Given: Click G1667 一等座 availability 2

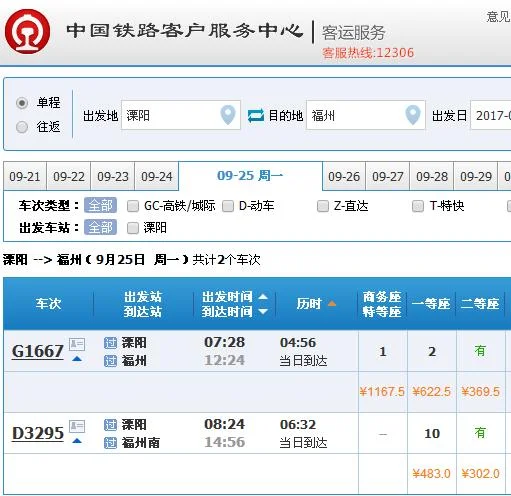Looking at the screenshot, I should (x=432, y=351).
